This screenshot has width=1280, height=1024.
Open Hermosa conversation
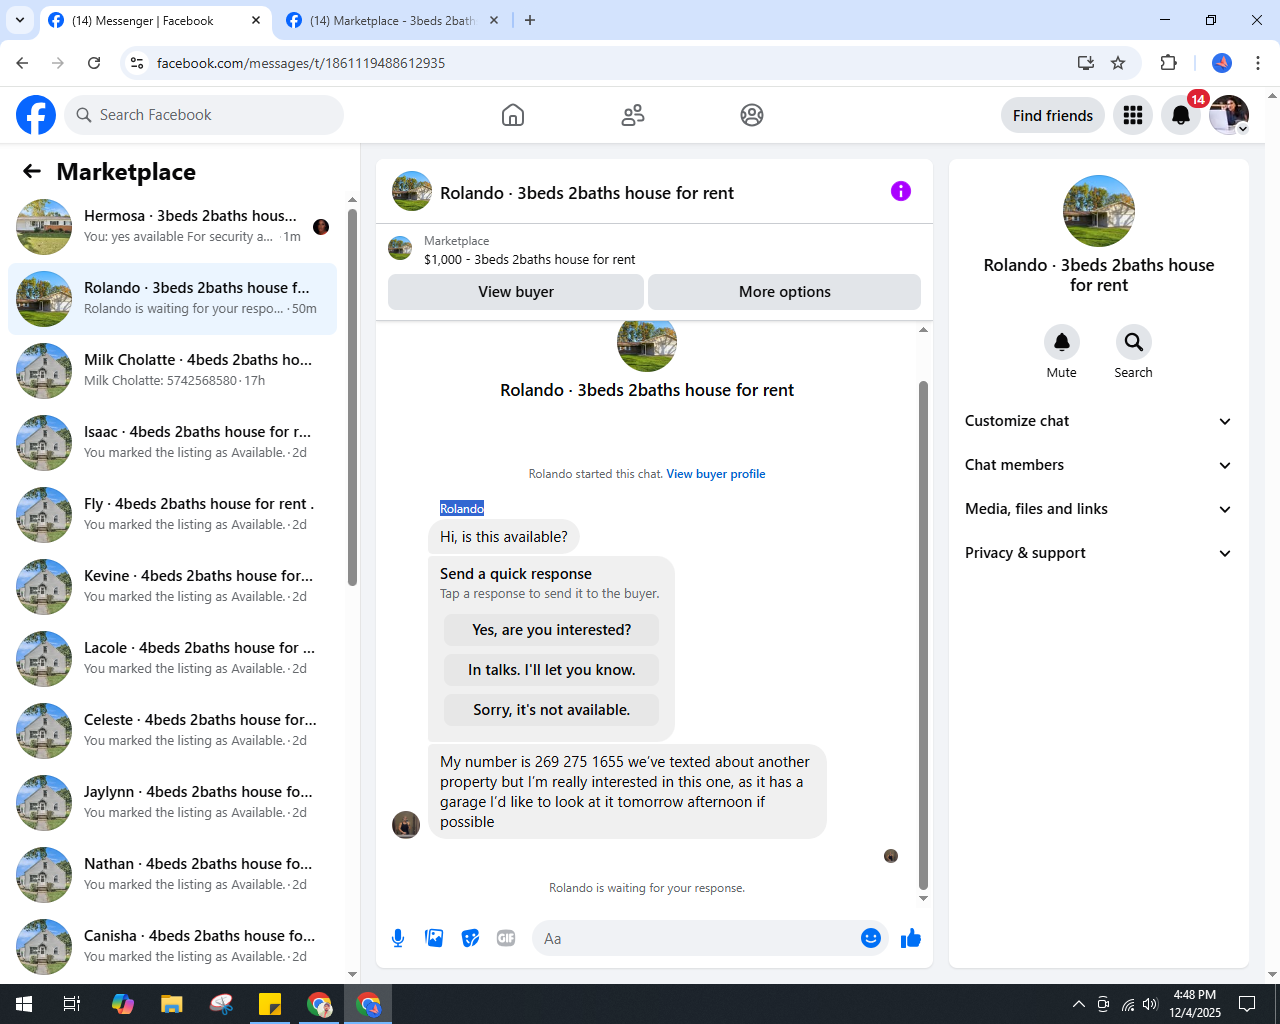172,227
